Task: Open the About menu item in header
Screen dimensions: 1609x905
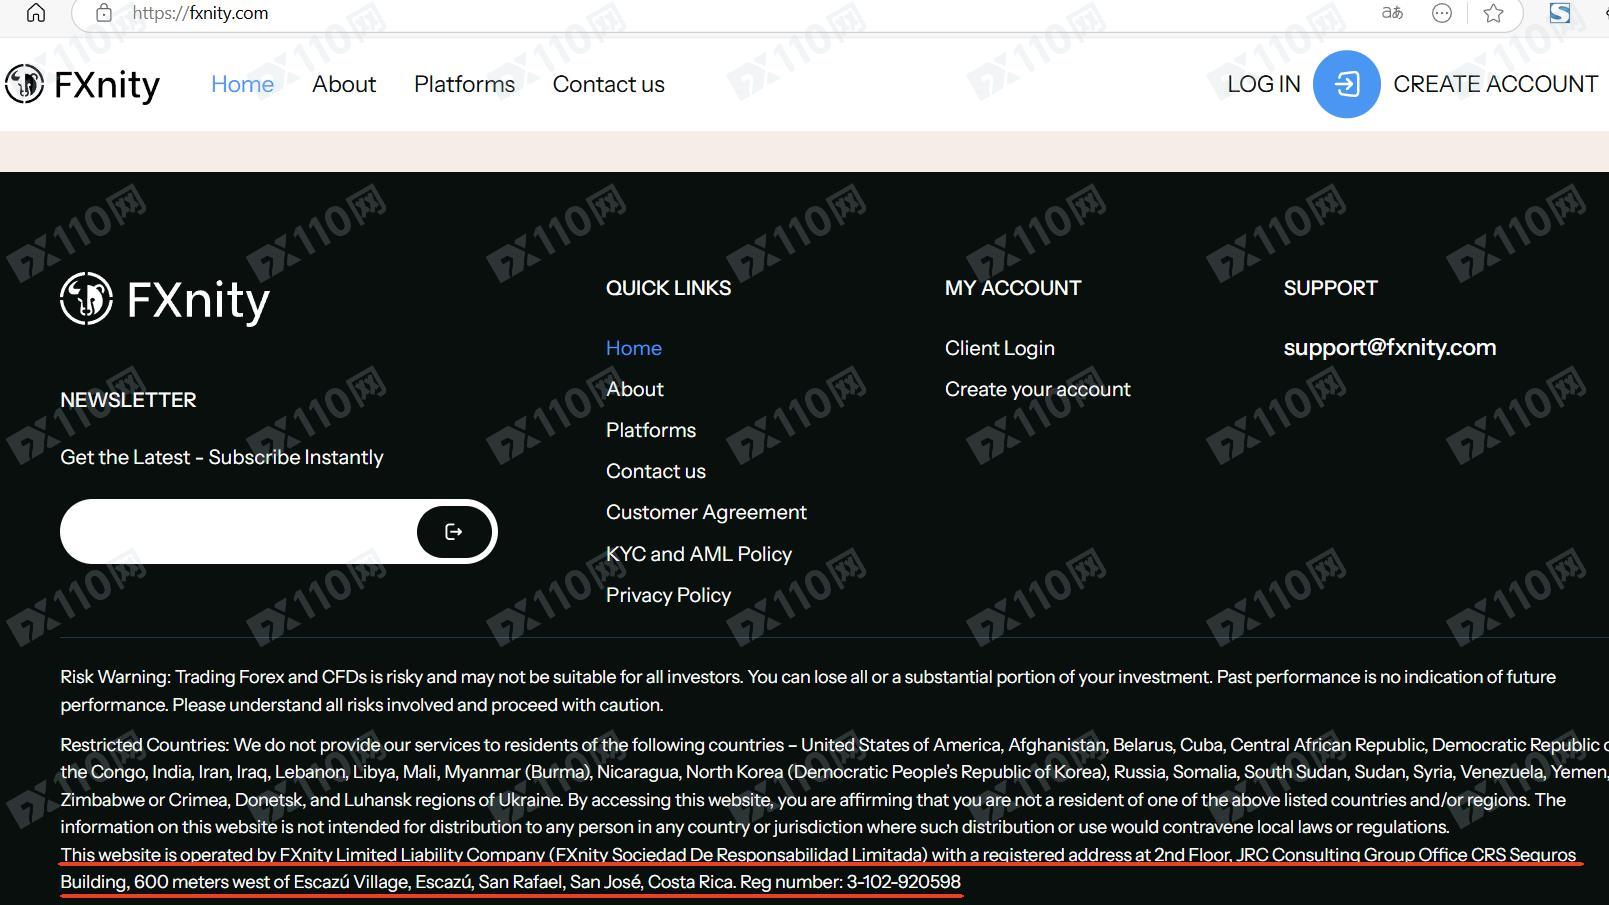Action: 344,84
